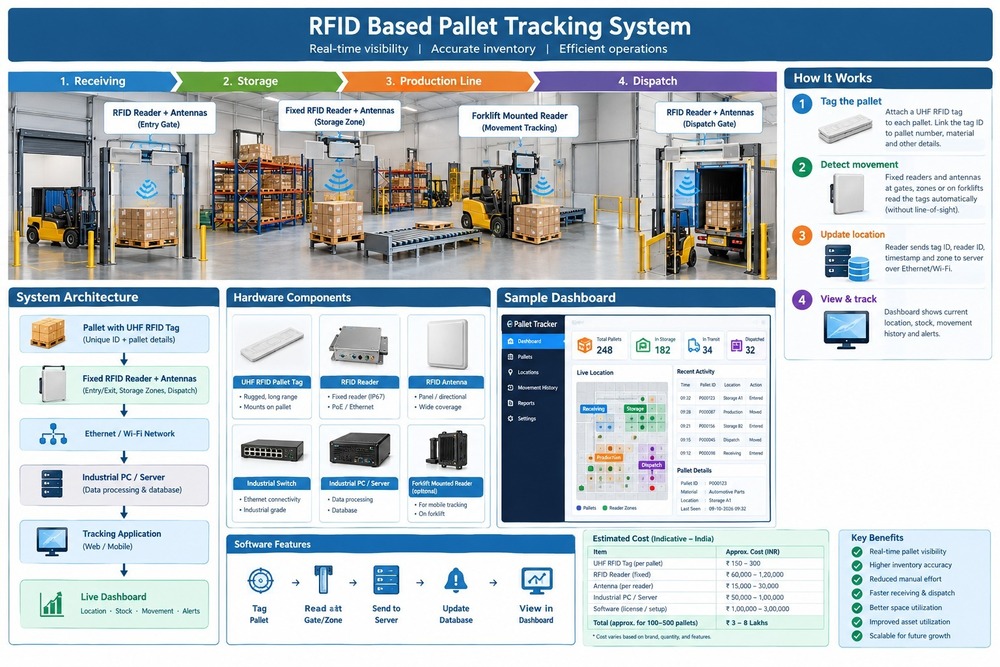Click the Estimated Cost (Indicative – India) heading
This screenshot has height=667, width=1000.
pos(653,538)
